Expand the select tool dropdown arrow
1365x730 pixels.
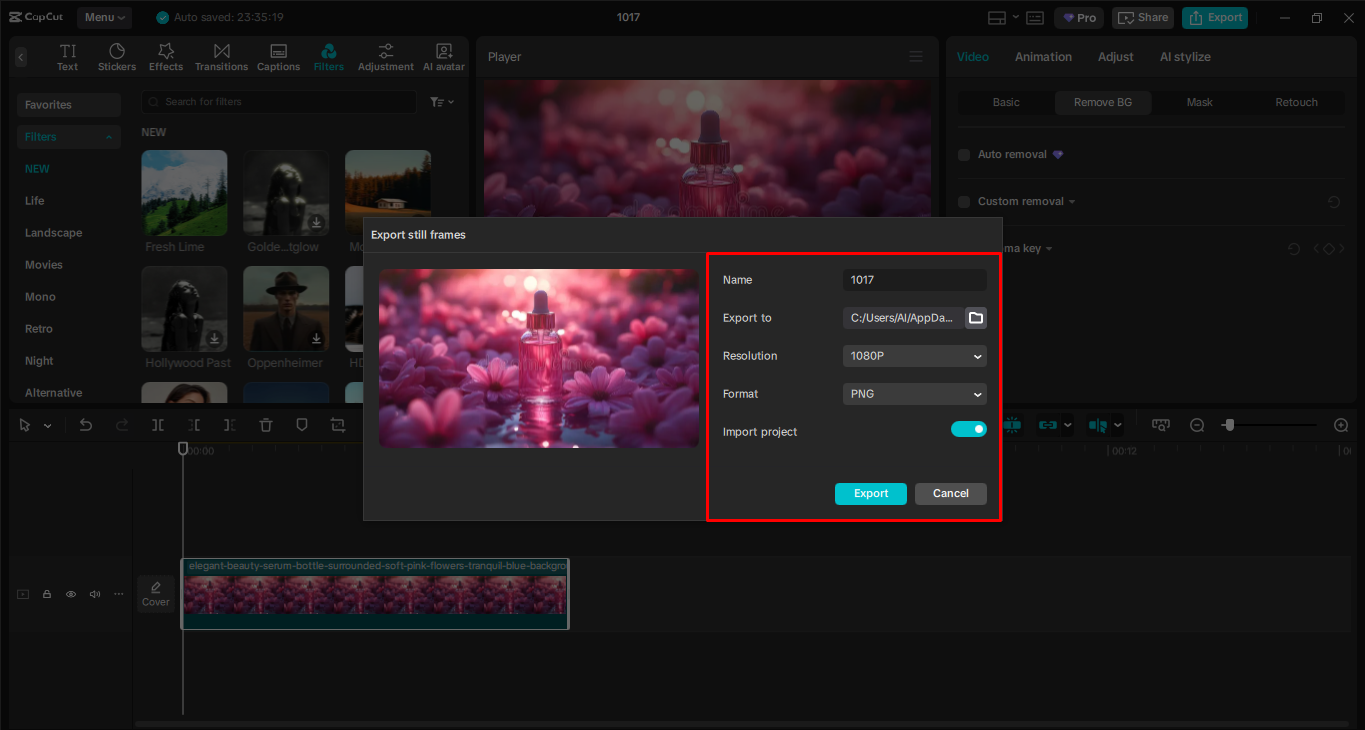[47, 426]
